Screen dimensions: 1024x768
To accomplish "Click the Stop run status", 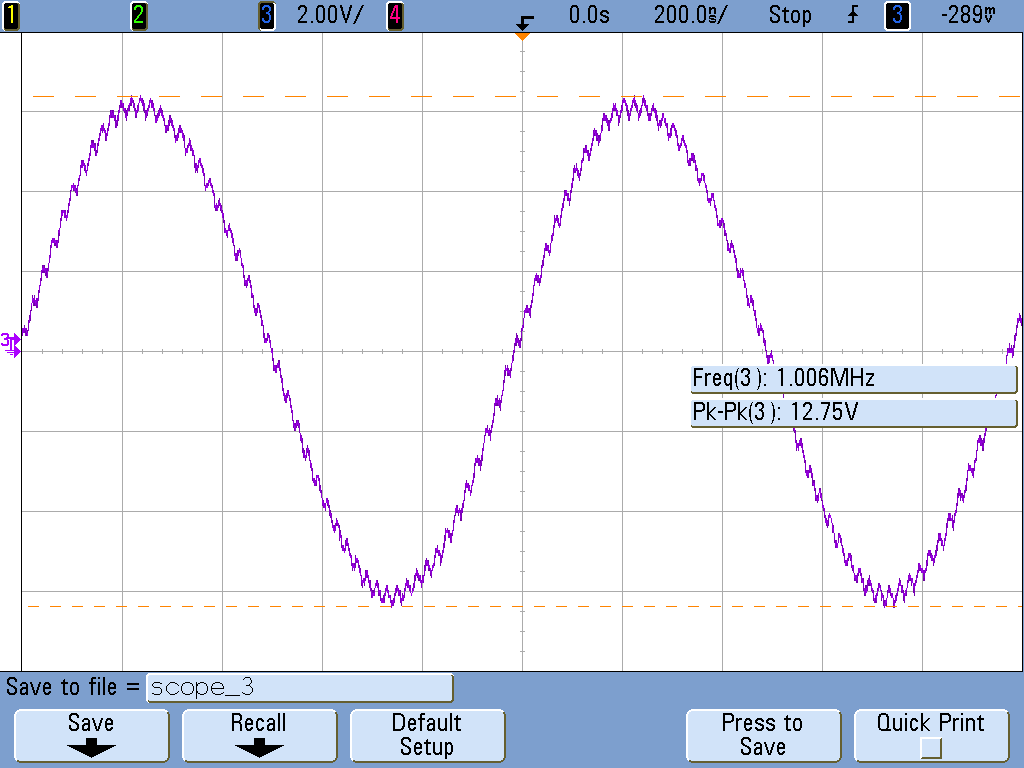I will coord(790,15).
